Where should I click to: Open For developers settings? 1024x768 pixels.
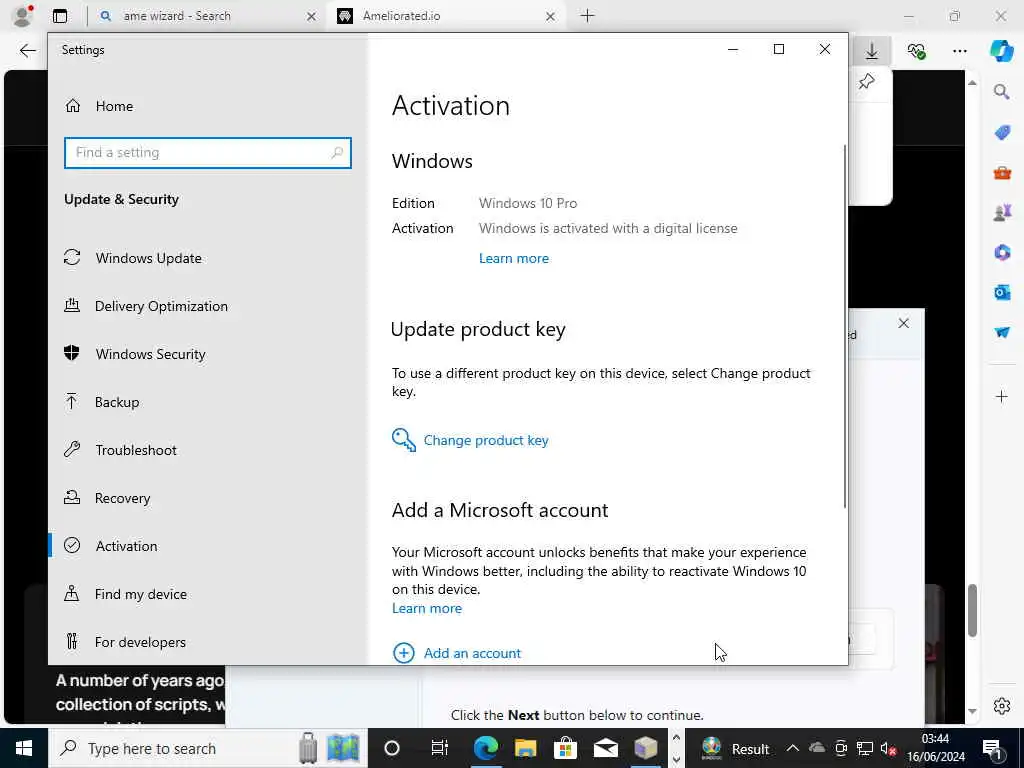[x=125, y=642]
